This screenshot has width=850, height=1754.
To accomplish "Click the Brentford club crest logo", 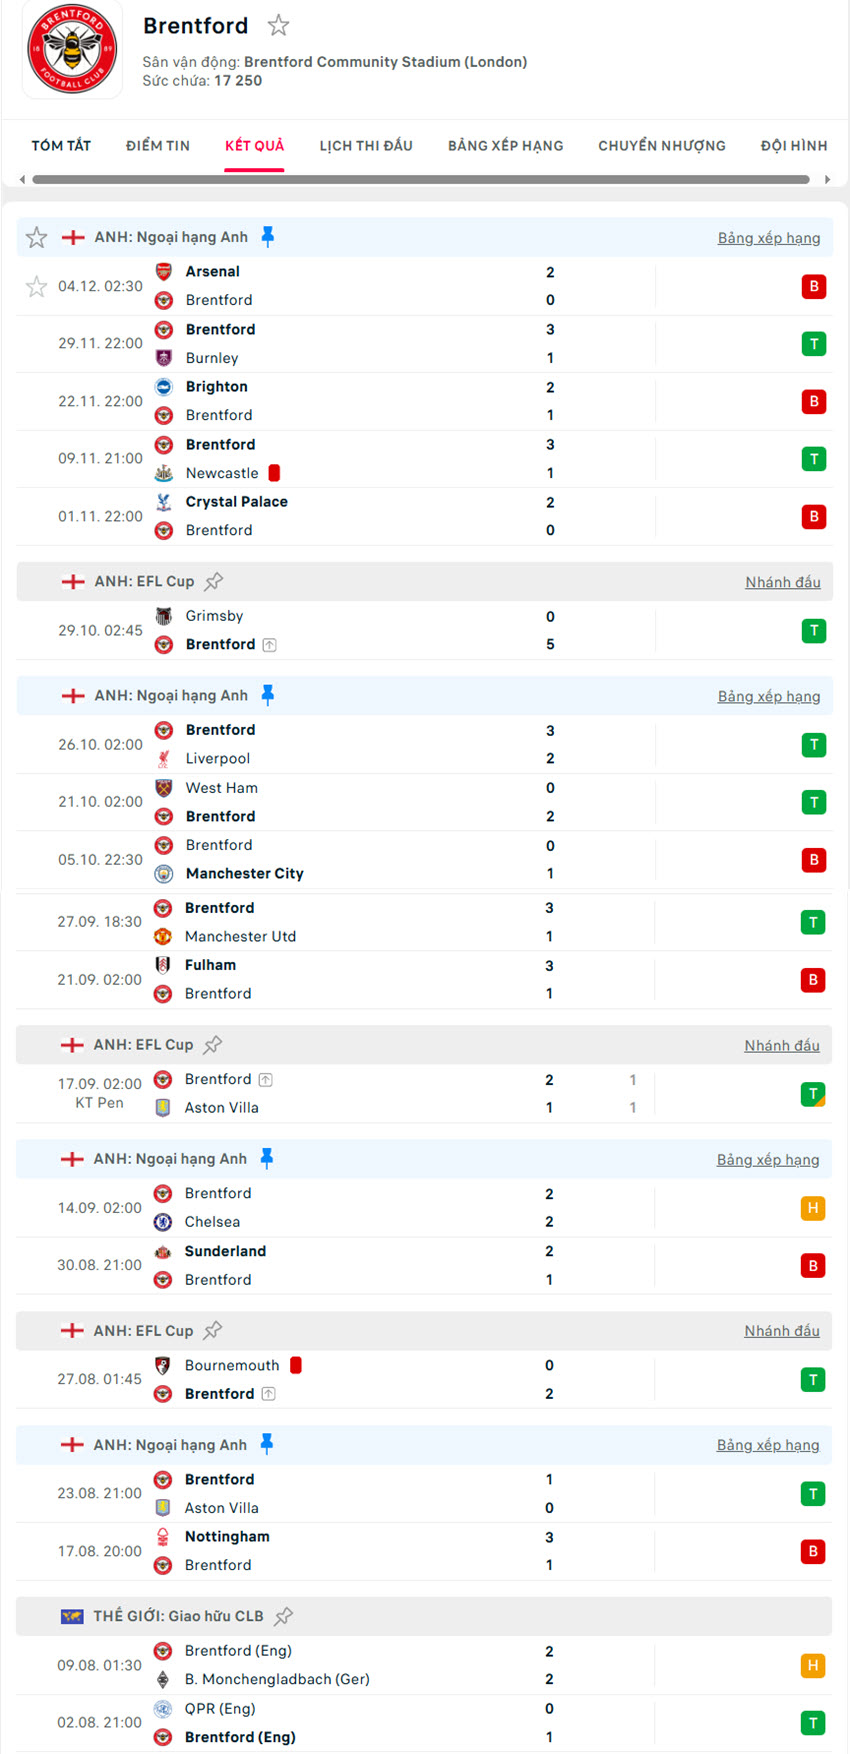I will pos(70,50).
